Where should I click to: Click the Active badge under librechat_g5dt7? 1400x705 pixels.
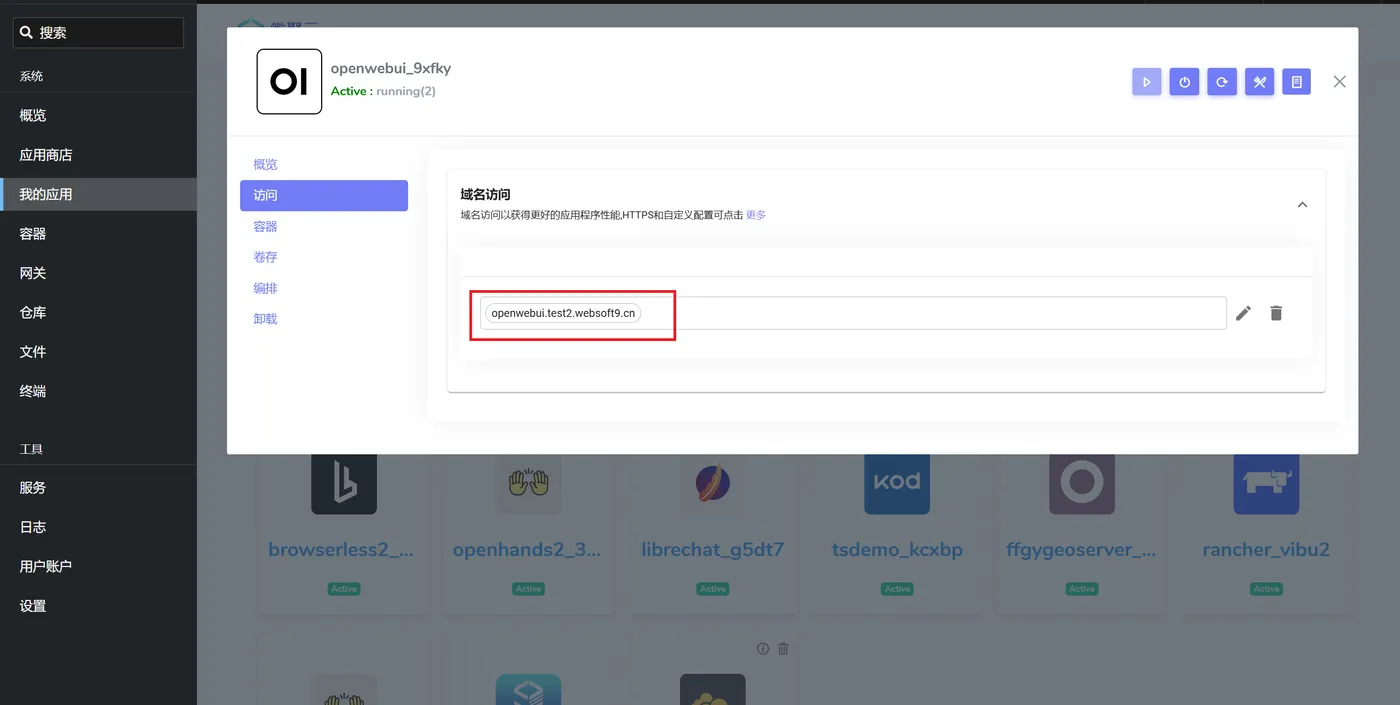pos(713,589)
